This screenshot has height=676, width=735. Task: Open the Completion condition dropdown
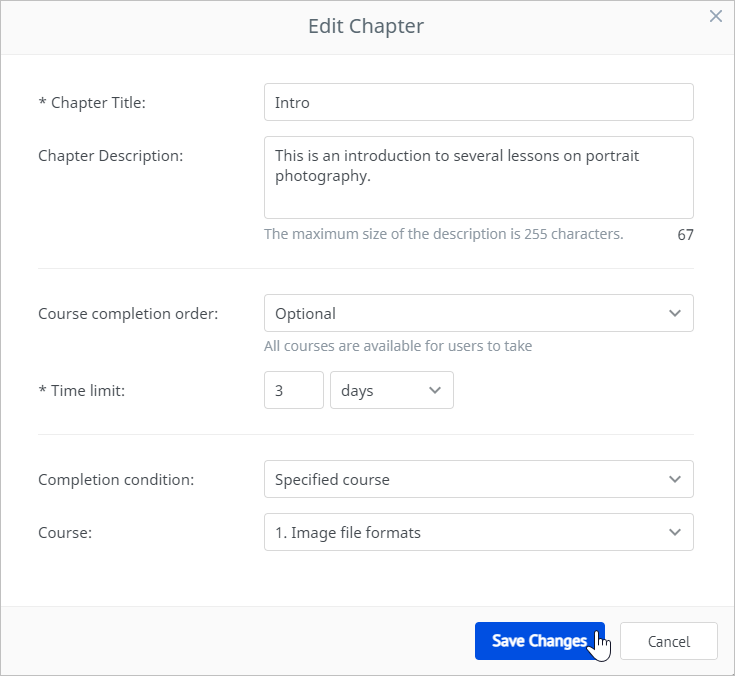[x=478, y=480]
